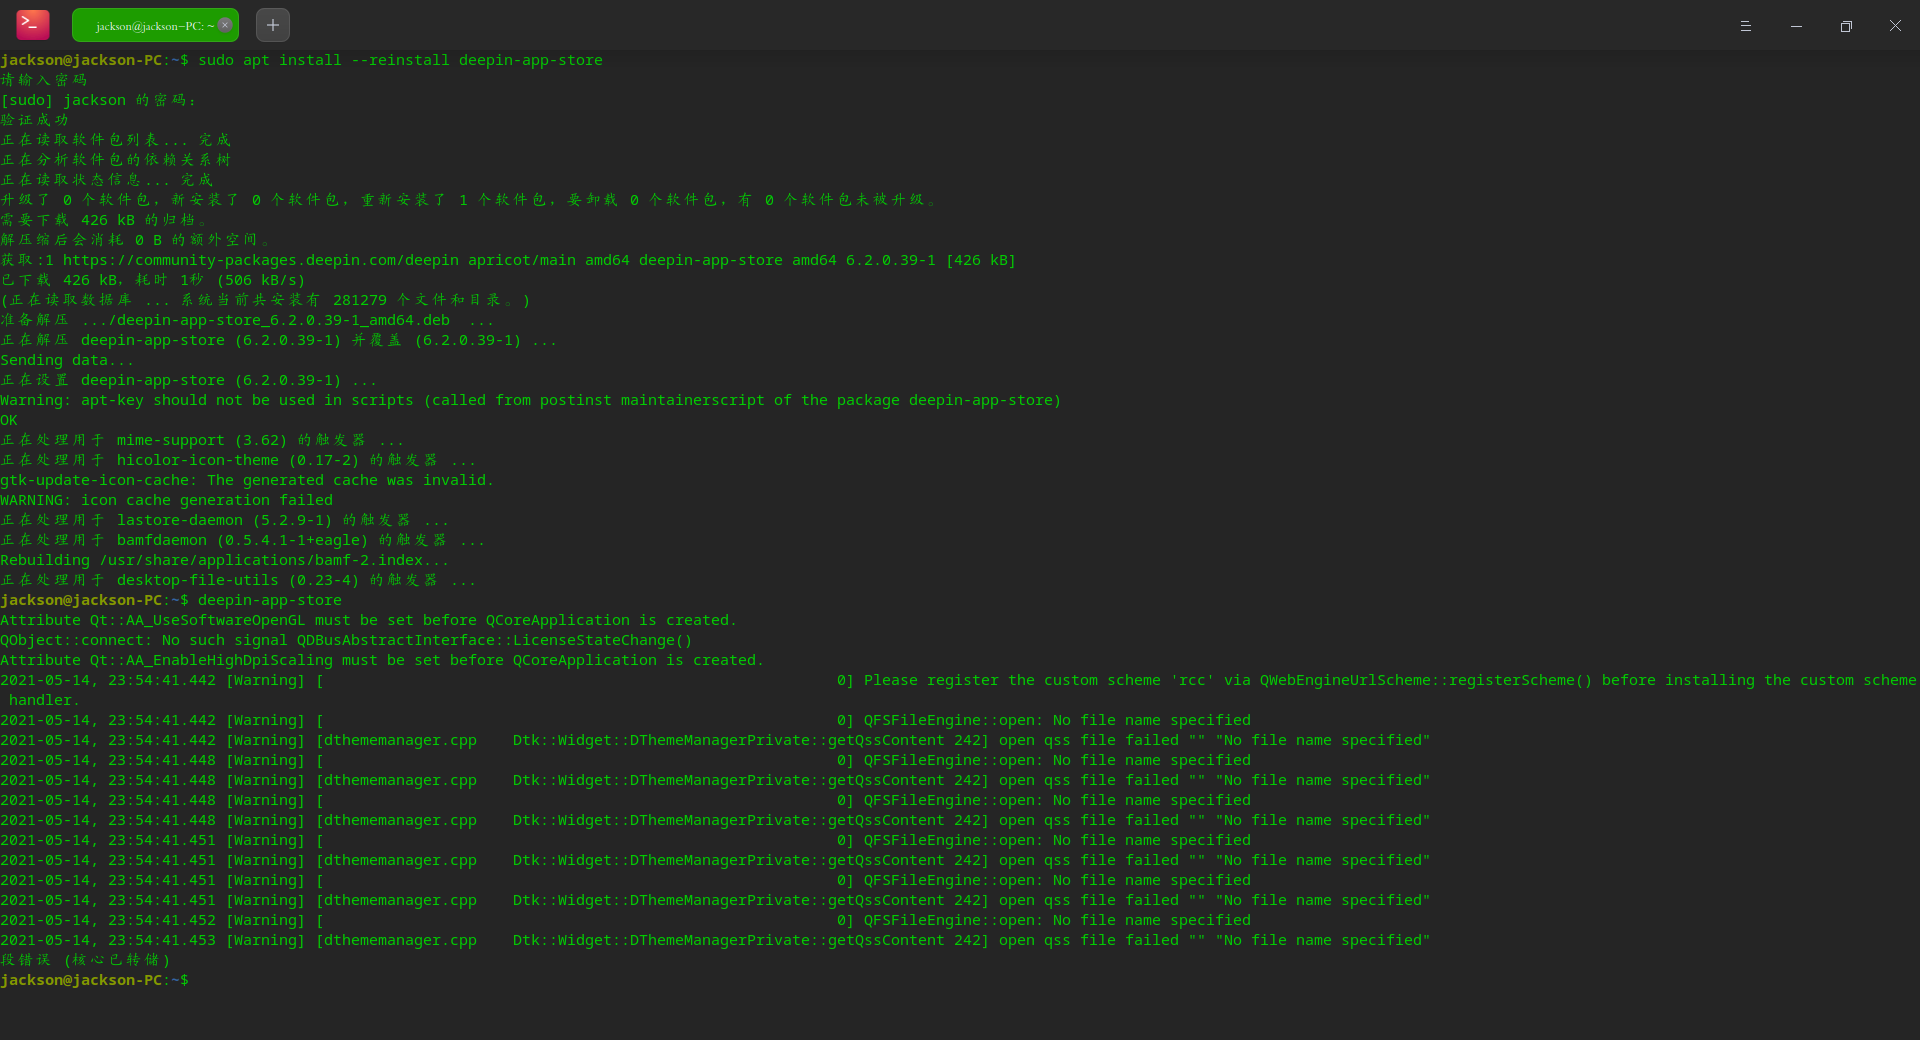Click the gtk-update-icon-cache invalid cache line

point(246,480)
